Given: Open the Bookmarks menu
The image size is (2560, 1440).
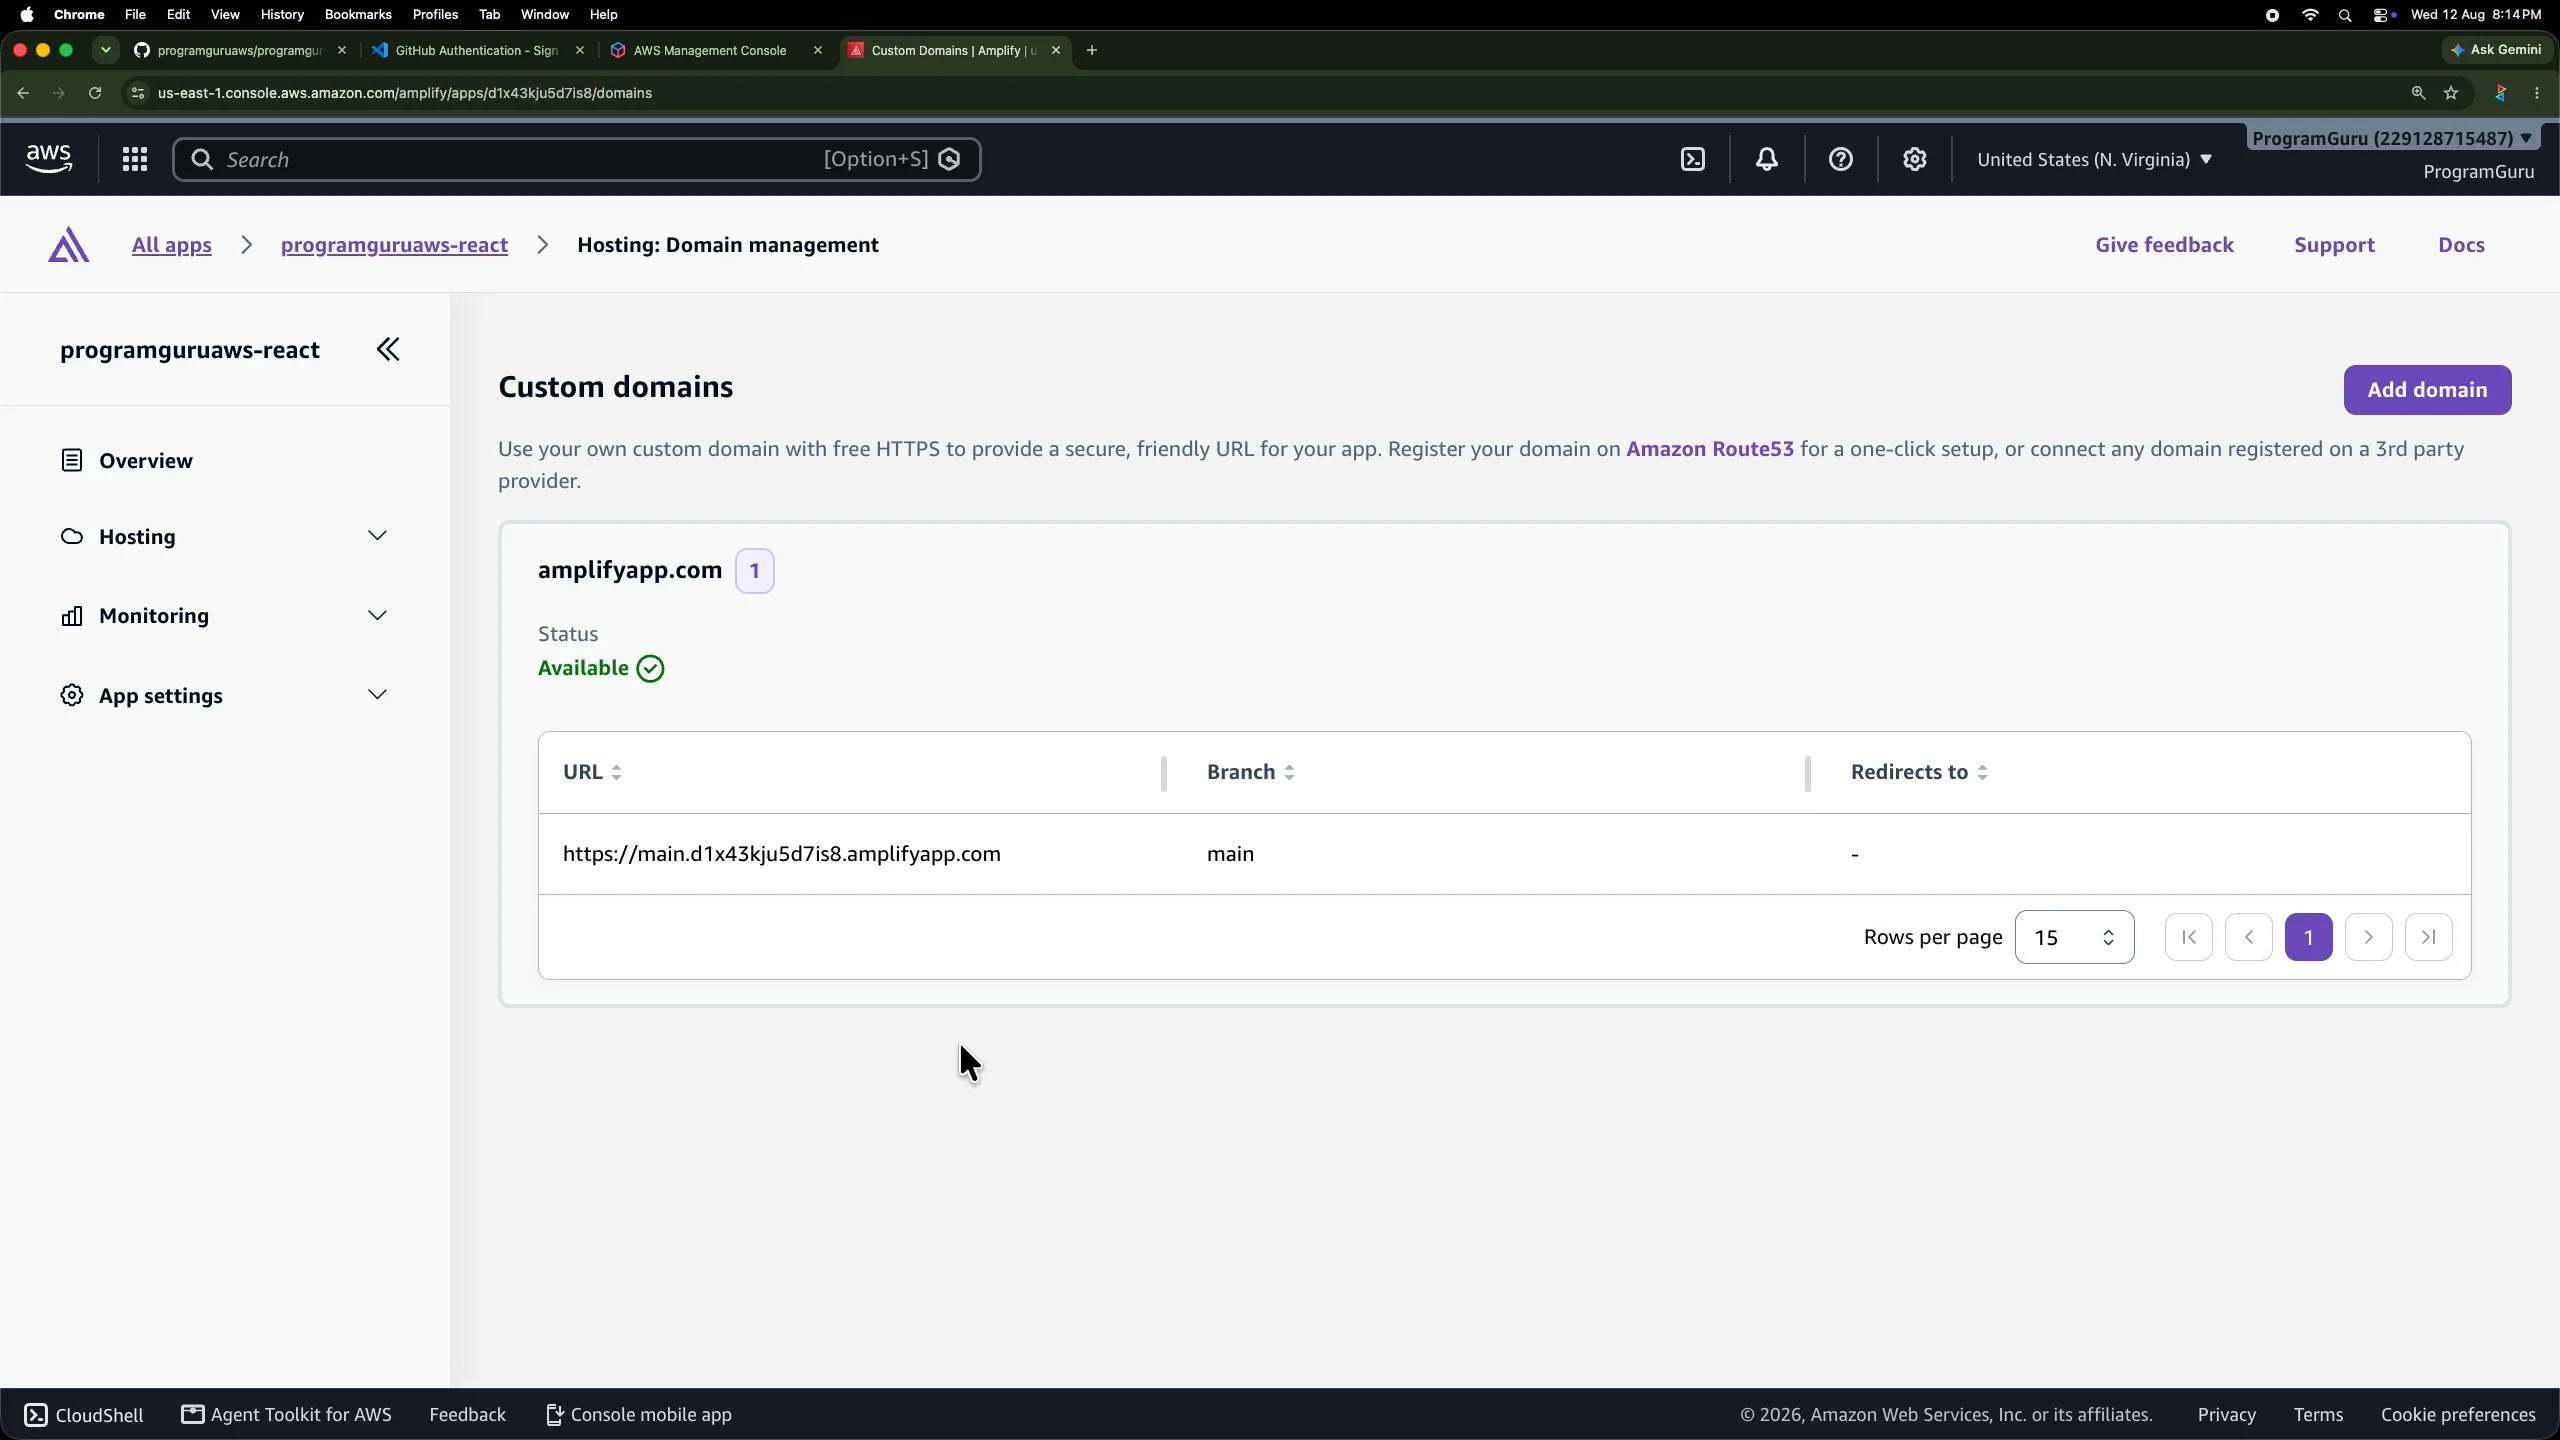Looking at the screenshot, I should coord(358,14).
